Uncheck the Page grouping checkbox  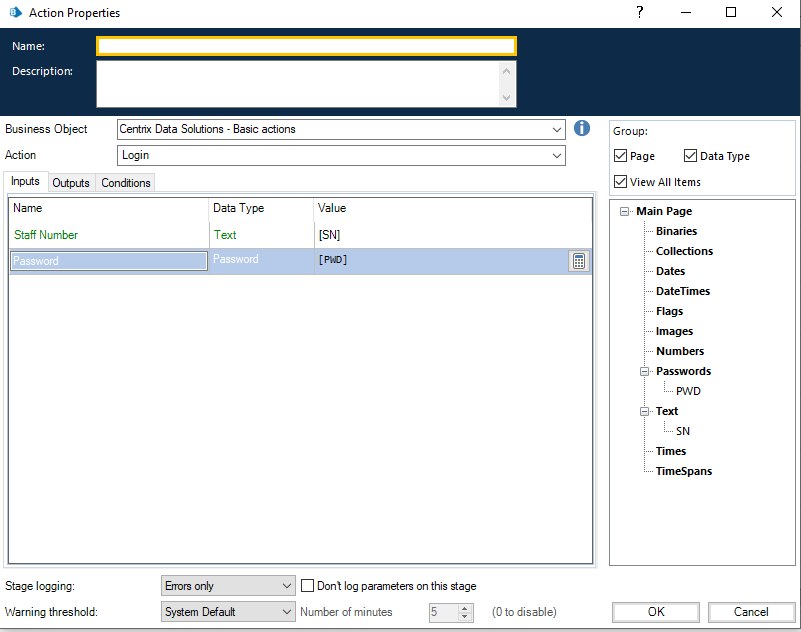tap(621, 155)
